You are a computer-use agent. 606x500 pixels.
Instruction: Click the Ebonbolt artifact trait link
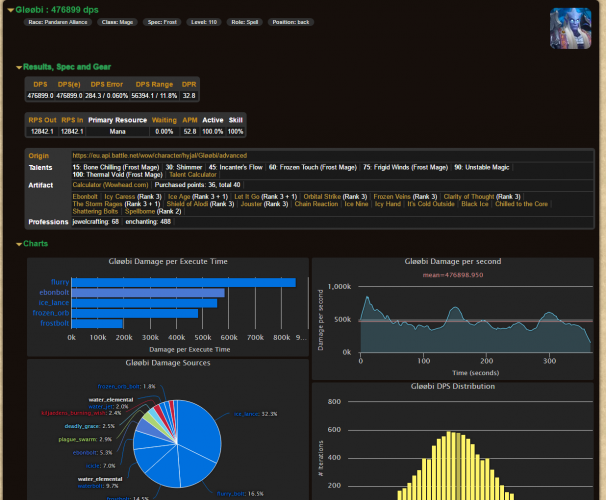[85, 197]
